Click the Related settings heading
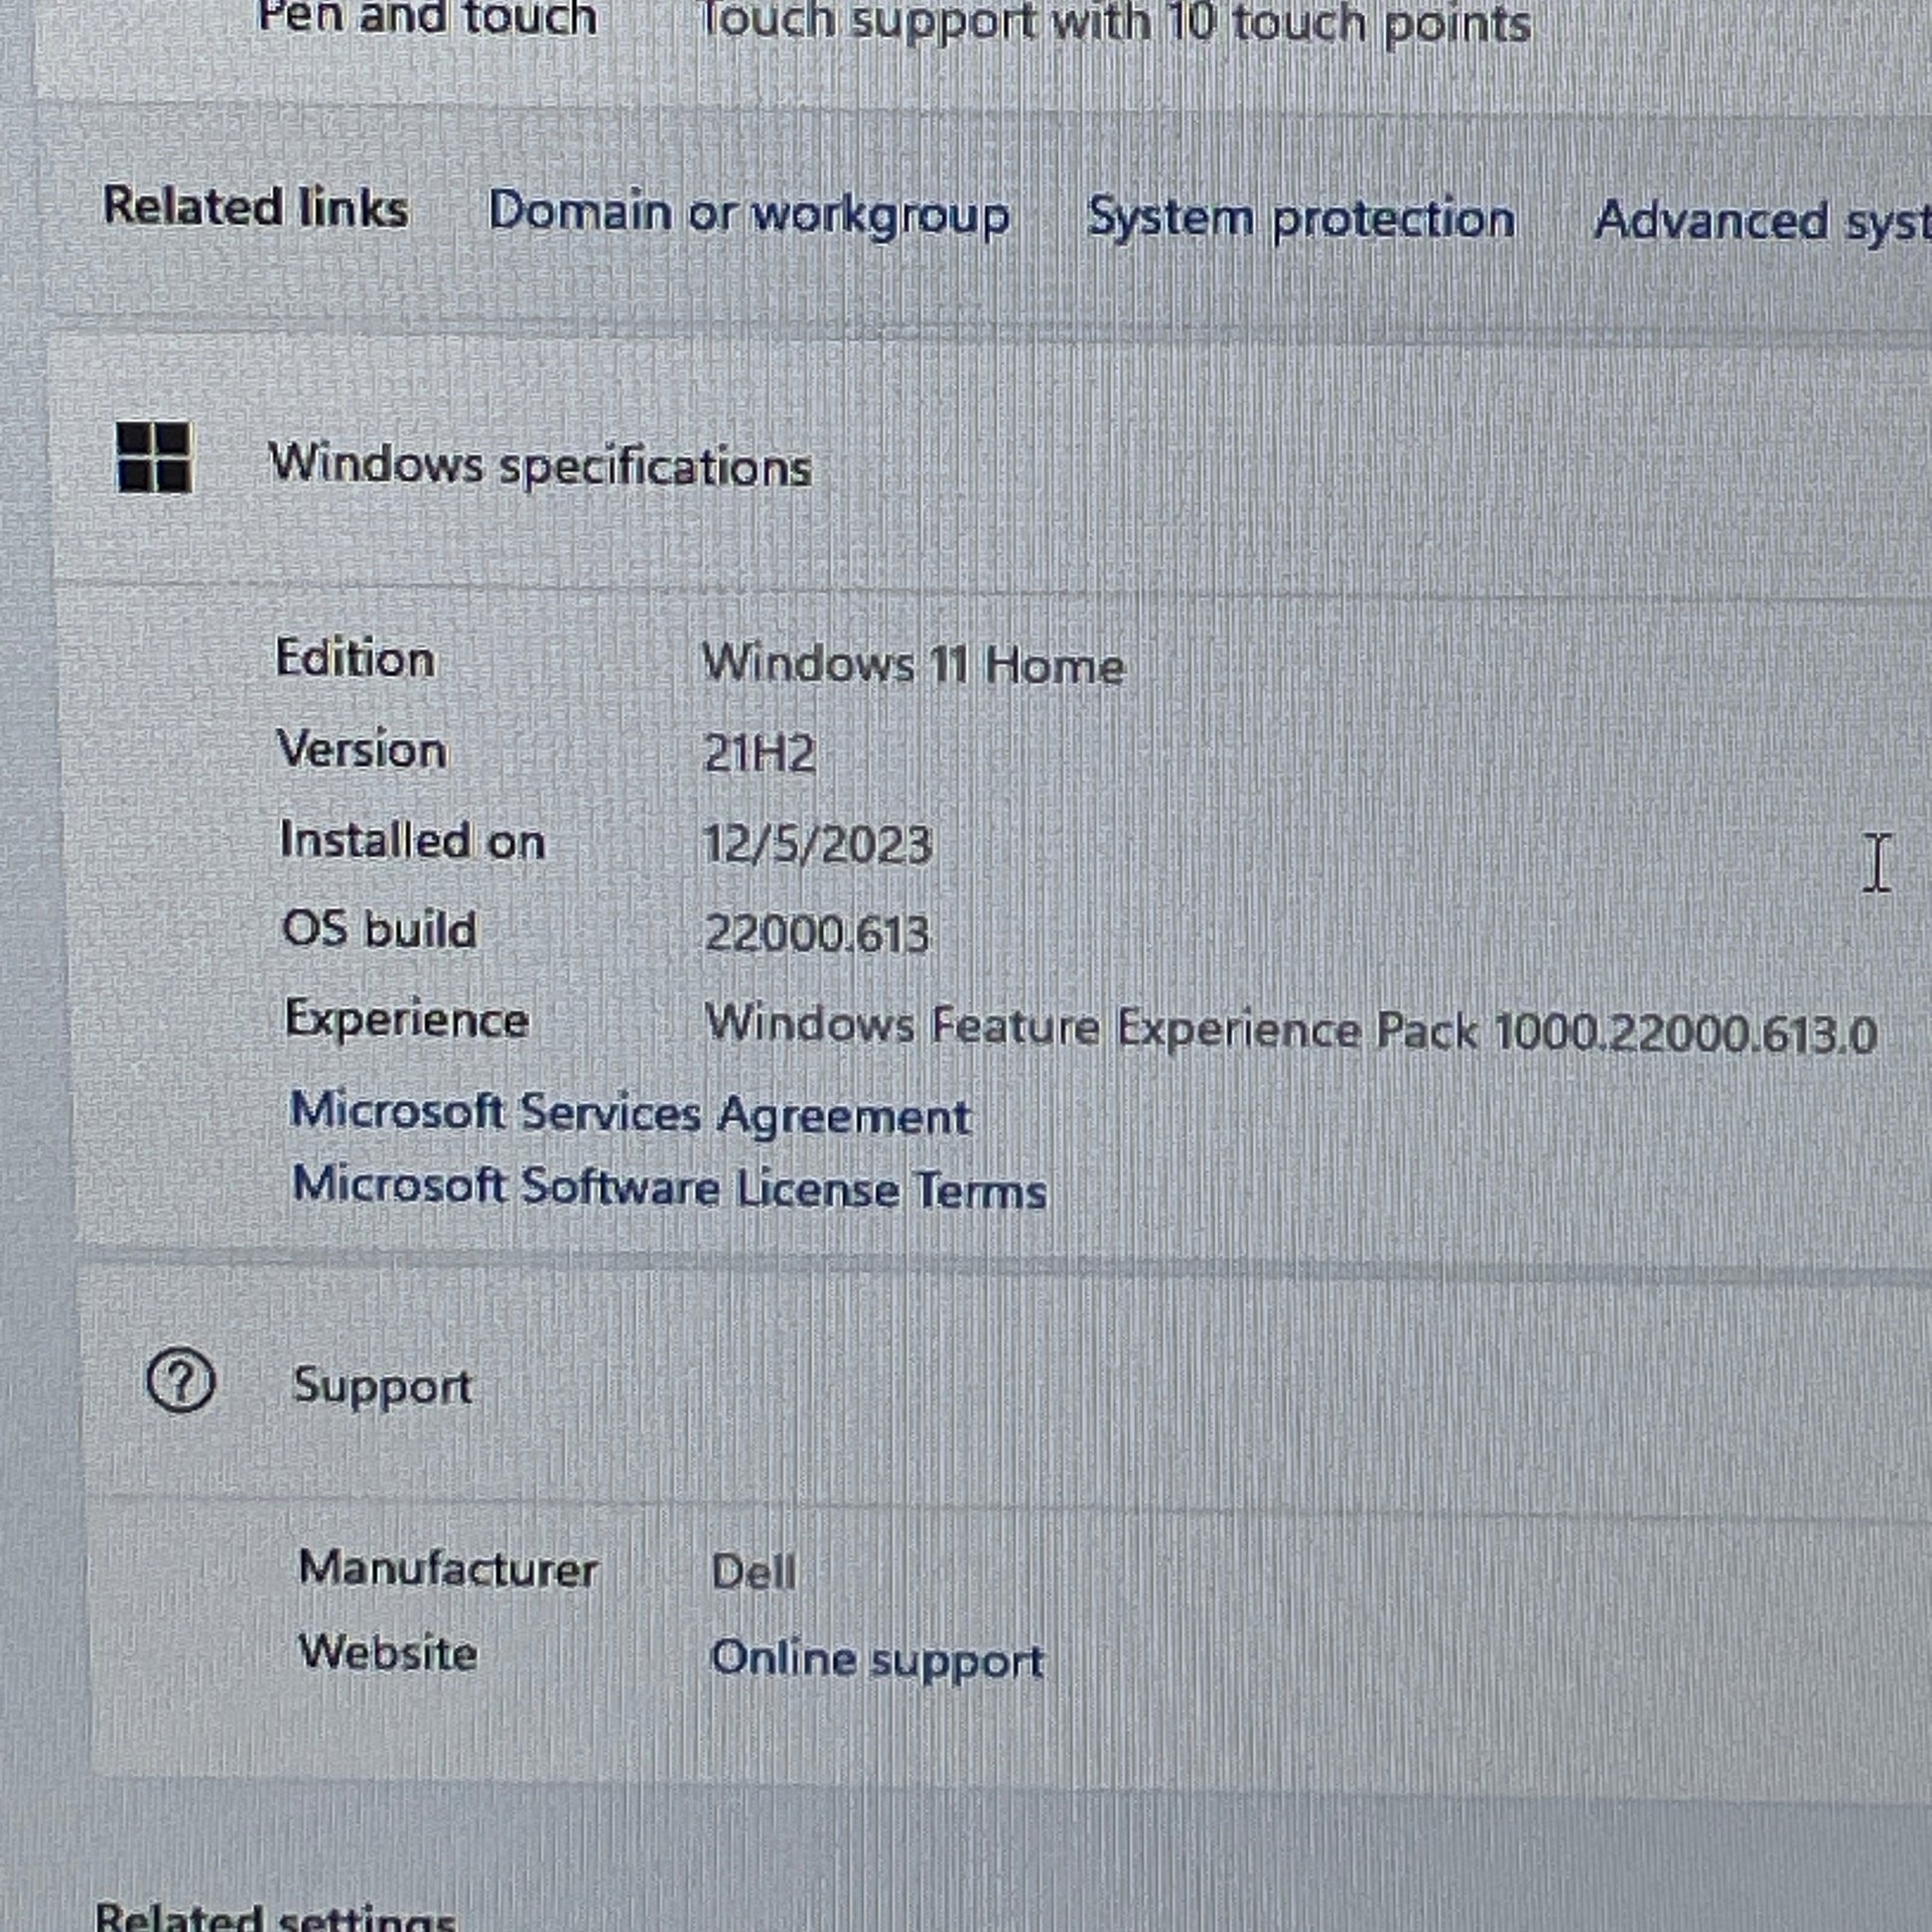Screen dimensions: 1932x1932 click(x=275, y=1915)
